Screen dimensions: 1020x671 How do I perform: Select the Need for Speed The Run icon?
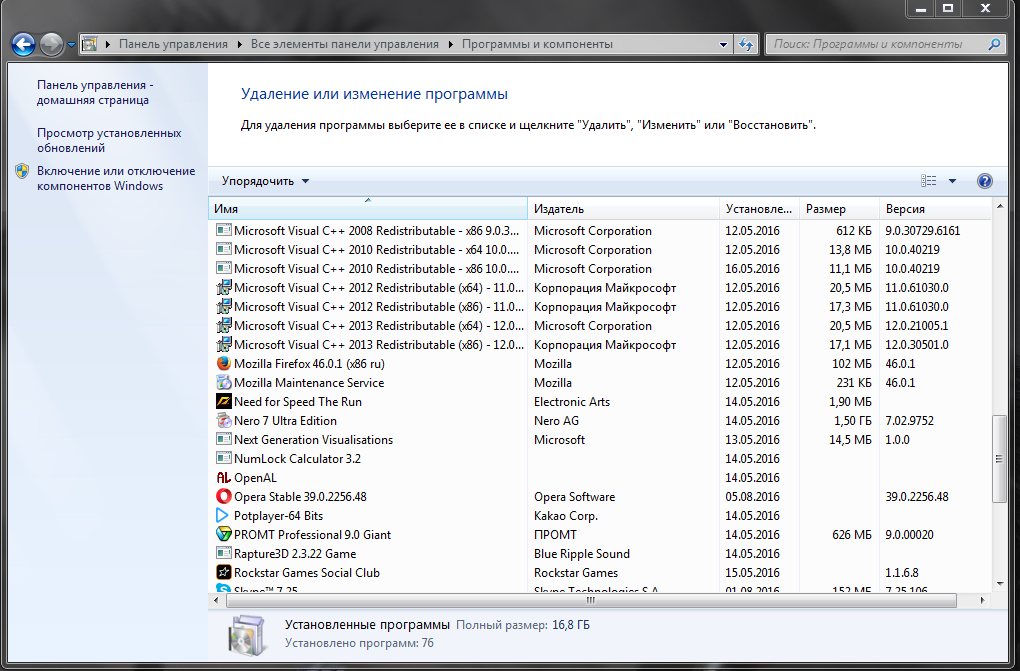[x=223, y=402]
